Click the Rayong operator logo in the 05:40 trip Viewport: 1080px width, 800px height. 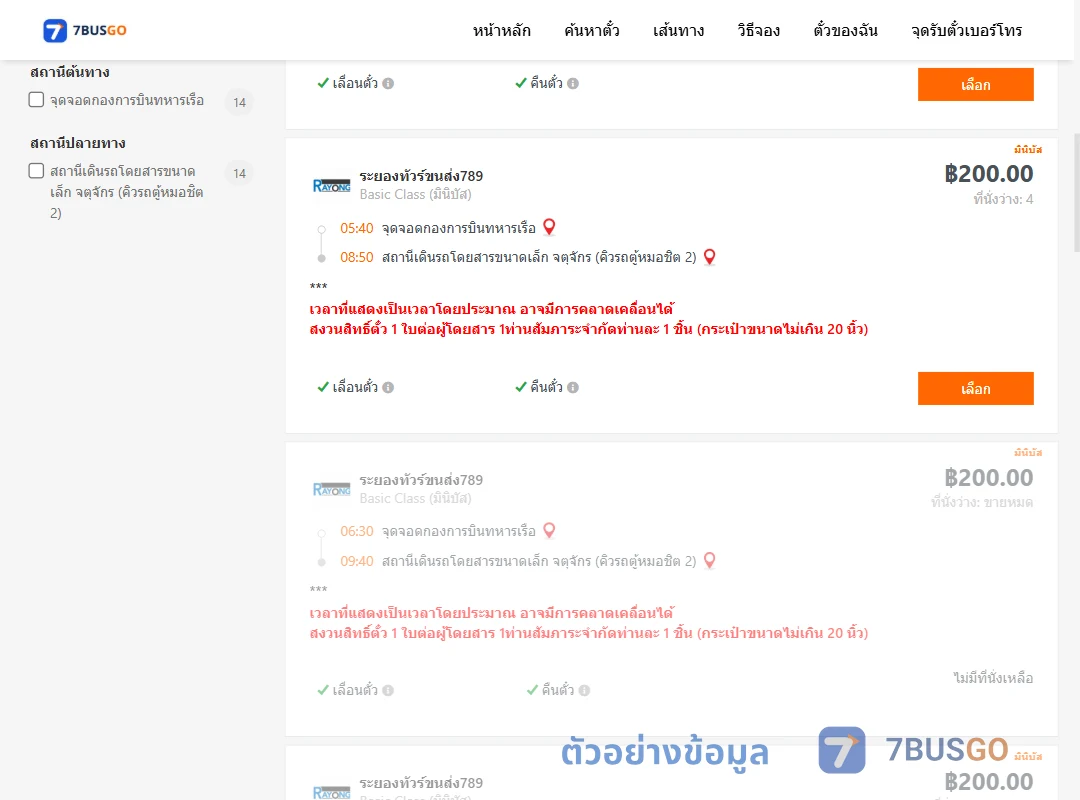tap(331, 185)
